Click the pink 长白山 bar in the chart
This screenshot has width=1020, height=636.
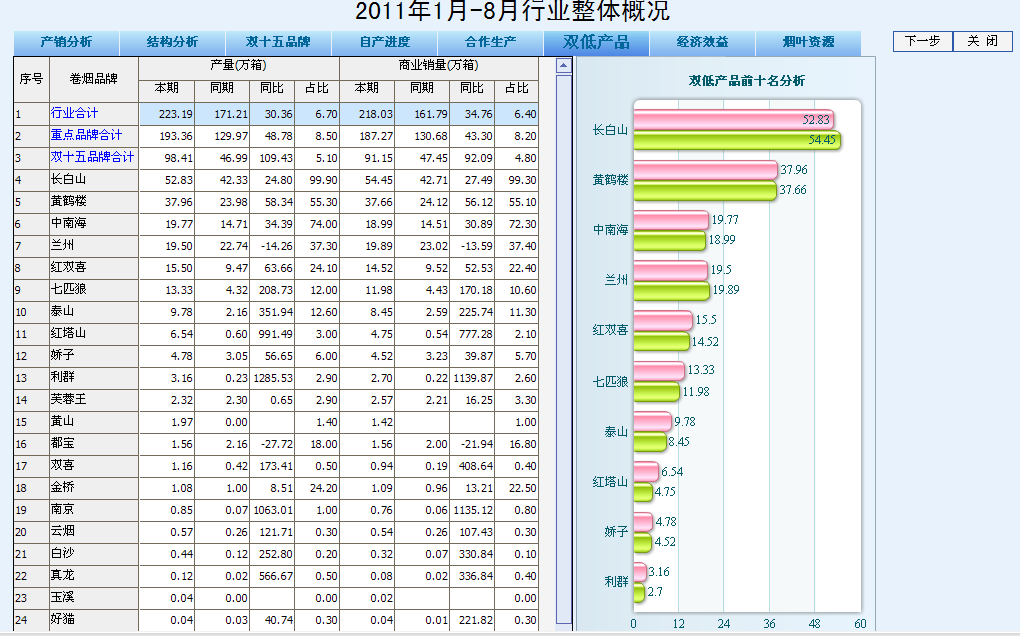tap(733, 120)
